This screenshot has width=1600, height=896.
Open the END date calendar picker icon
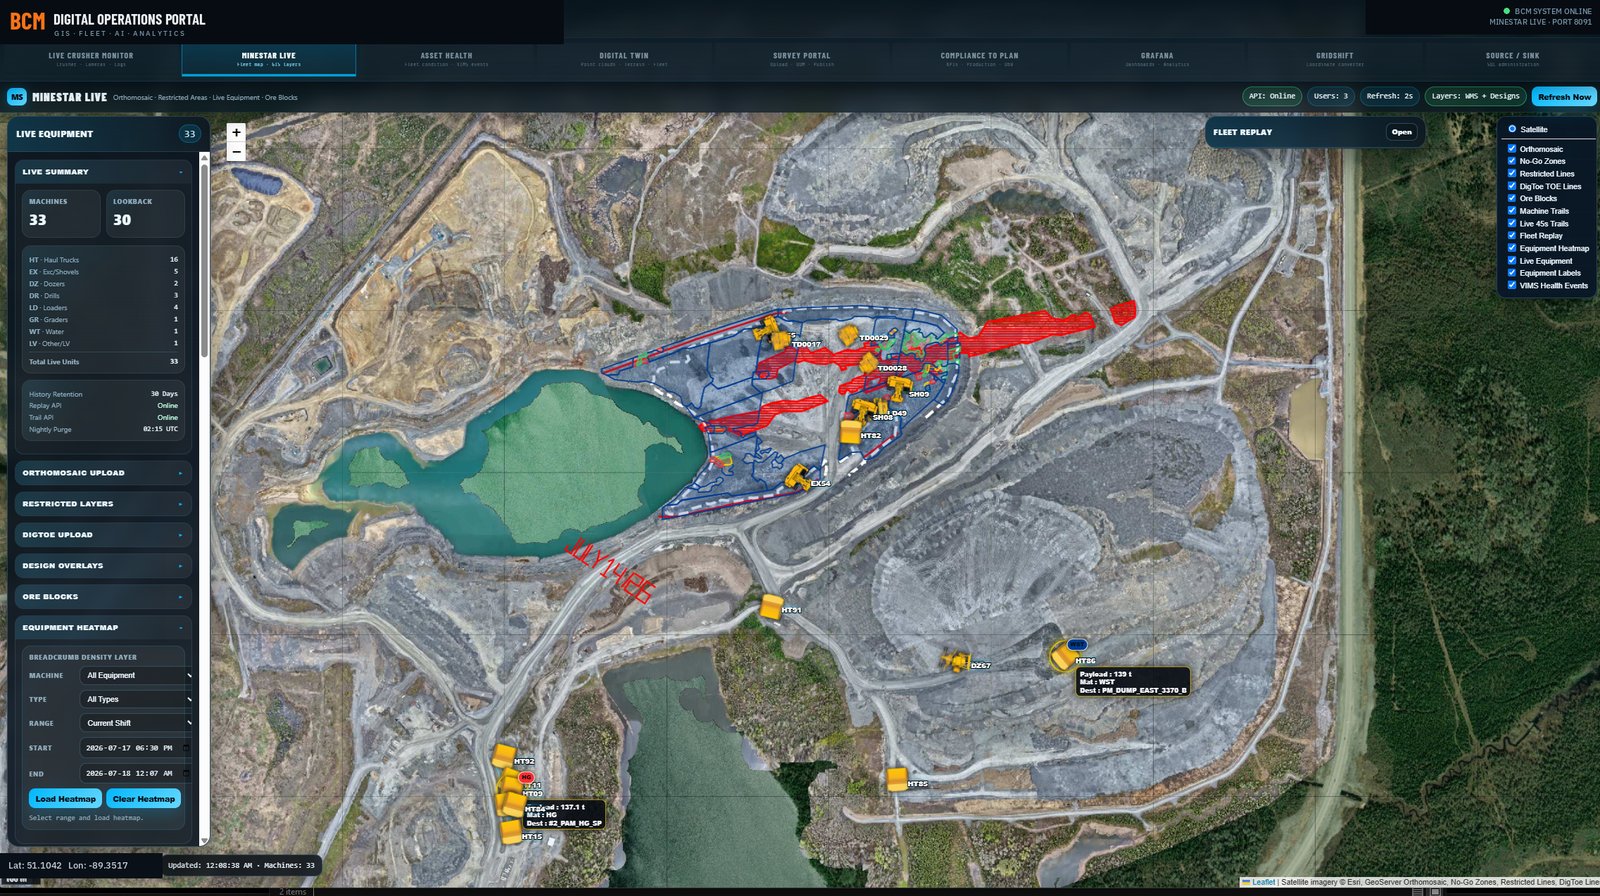(186, 773)
